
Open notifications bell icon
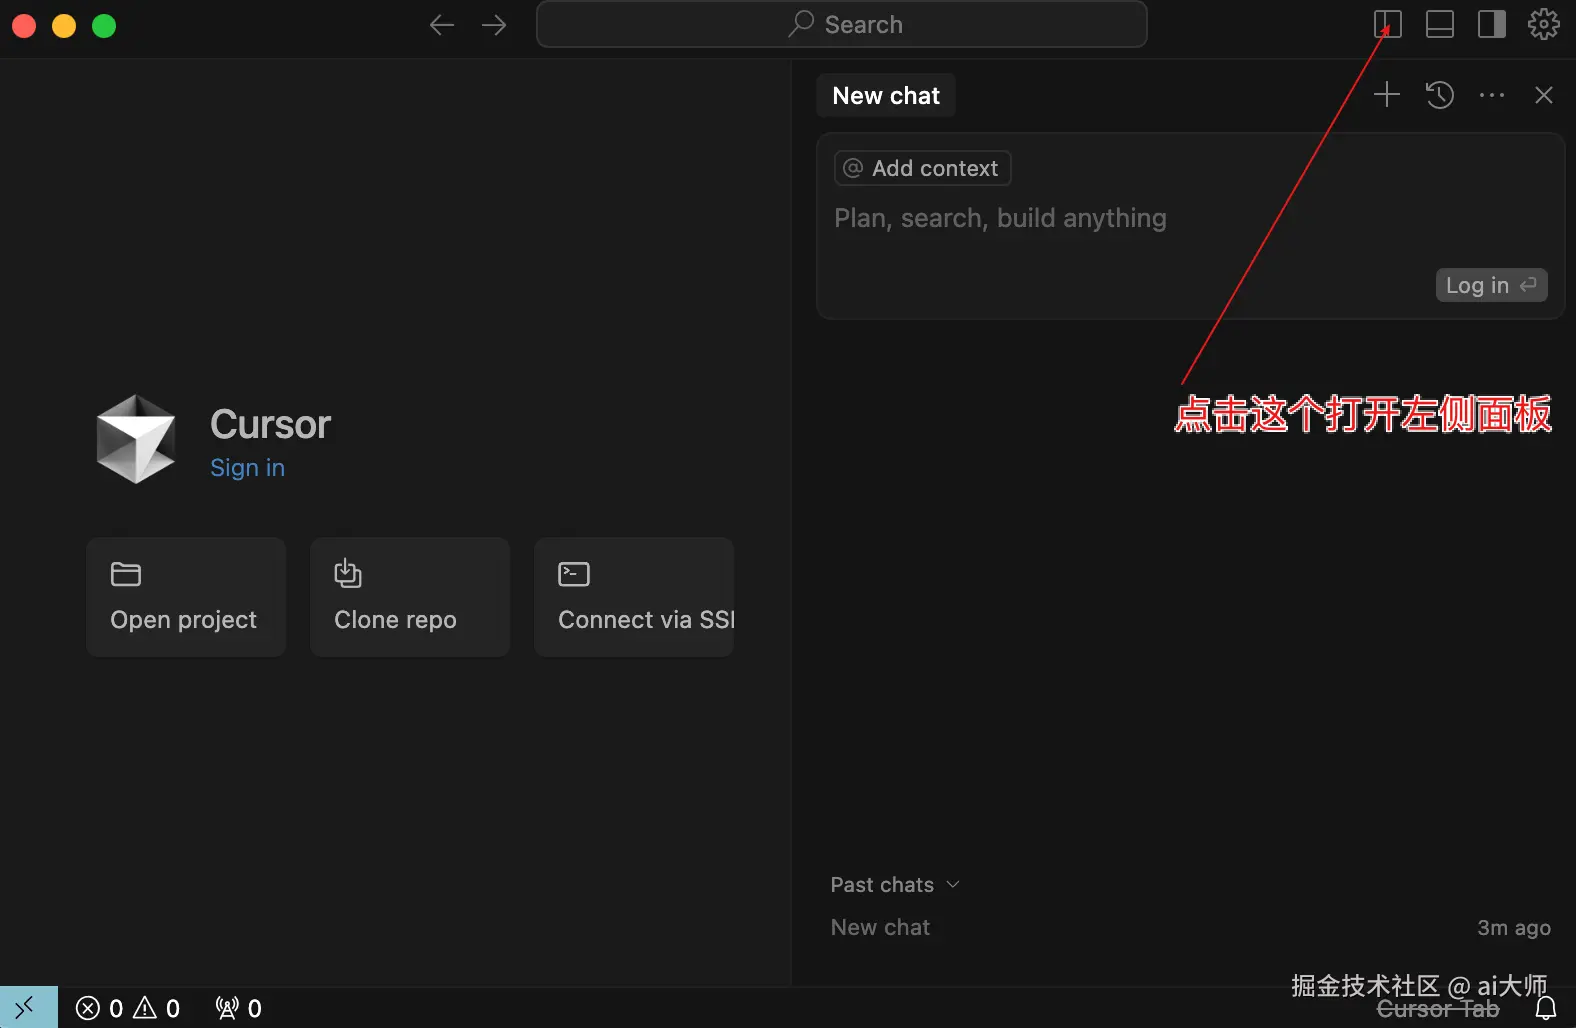tap(1546, 1008)
